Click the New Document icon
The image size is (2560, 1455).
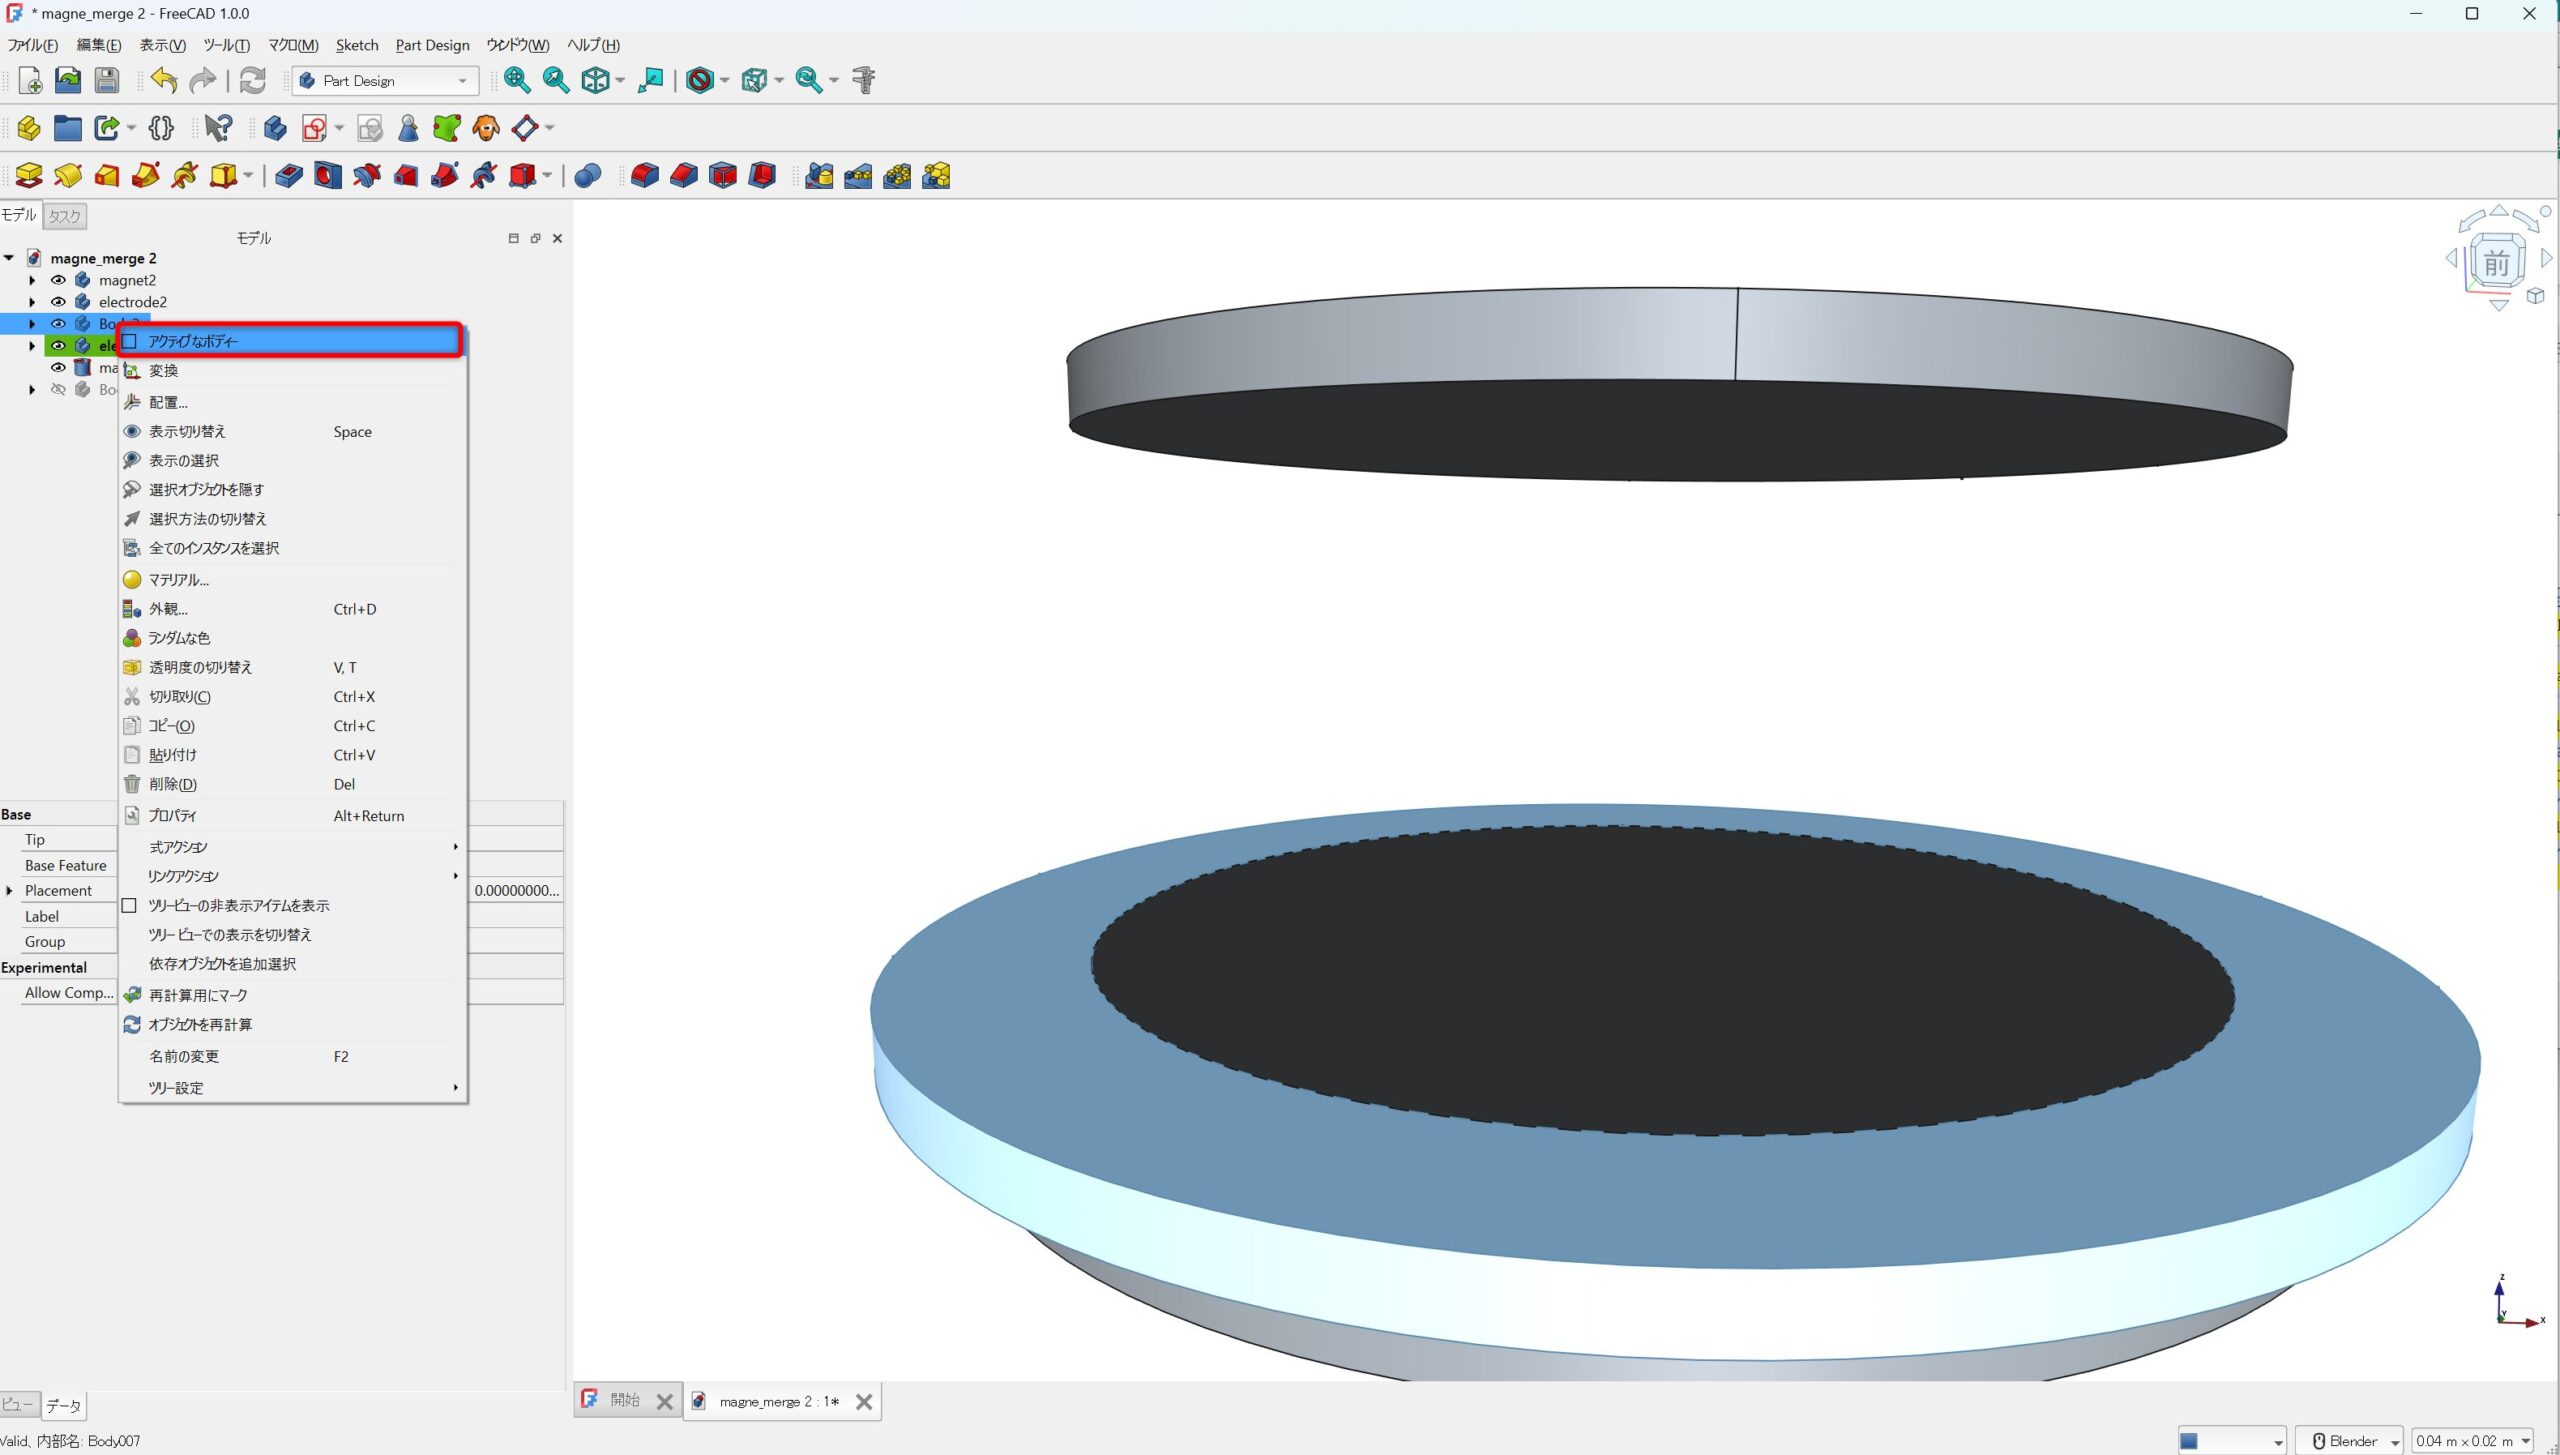(x=29, y=80)
